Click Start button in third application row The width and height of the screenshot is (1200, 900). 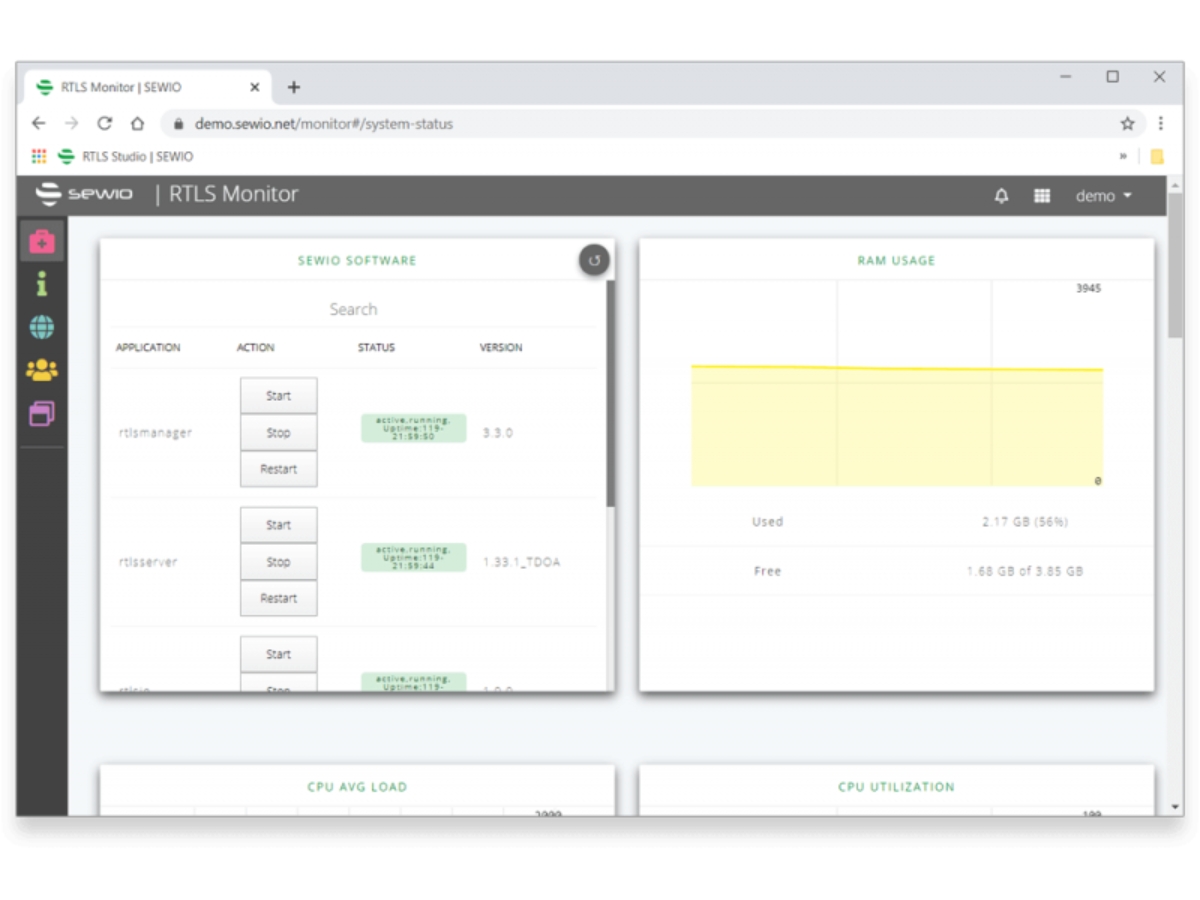click(x=278, y=654)
